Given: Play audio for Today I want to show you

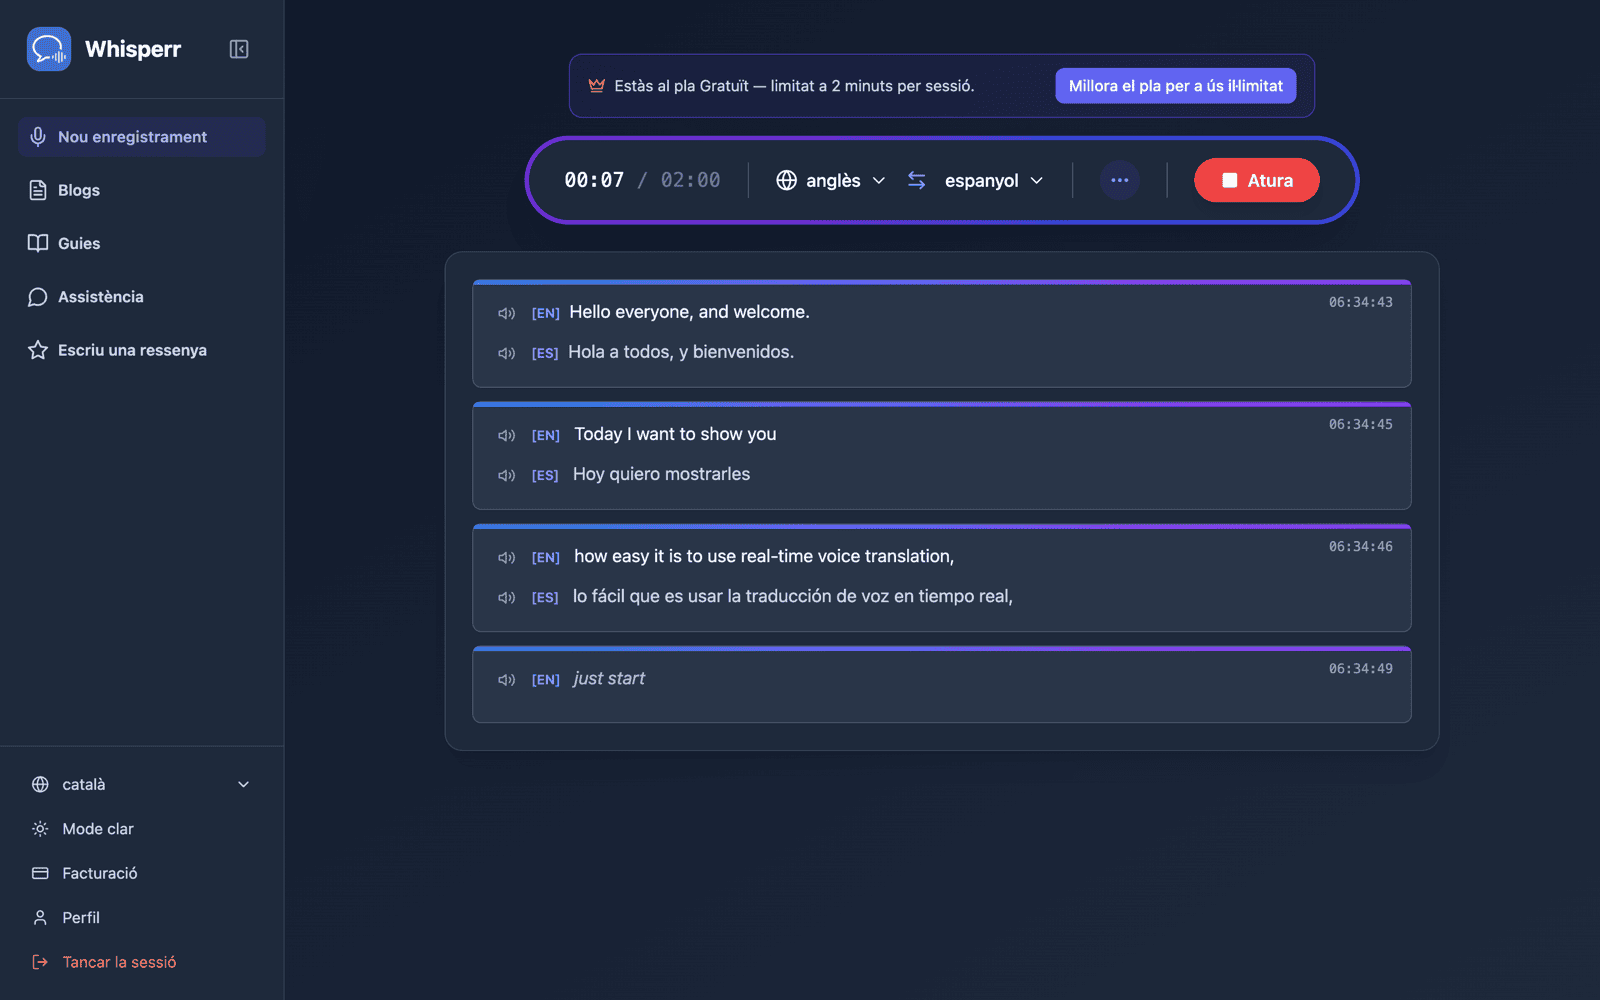Looking at the screenshot, I should pos(507,435).
